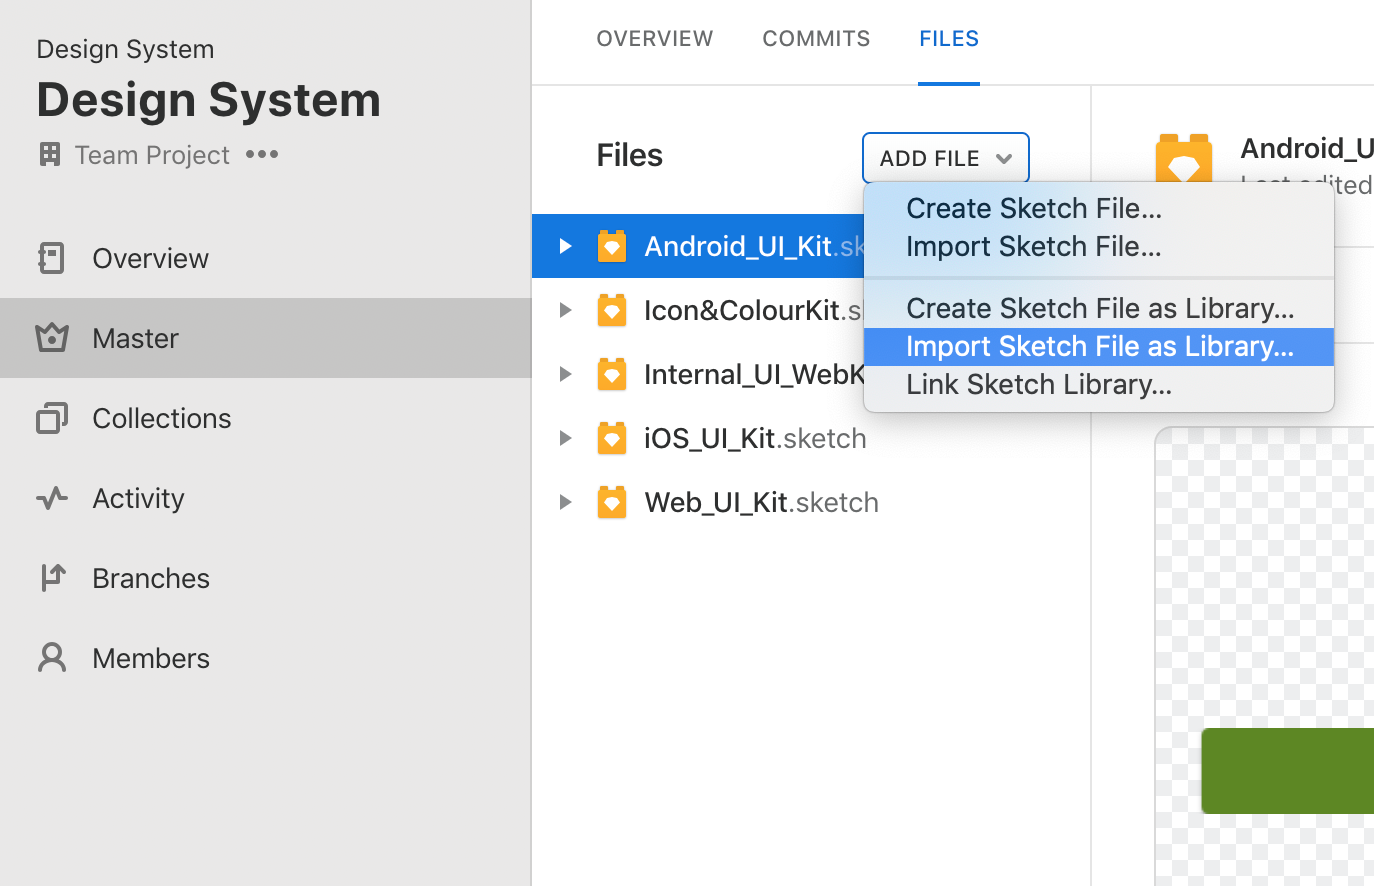
Task: Click the green rectangle in preview
Action: pos(1287,771)
